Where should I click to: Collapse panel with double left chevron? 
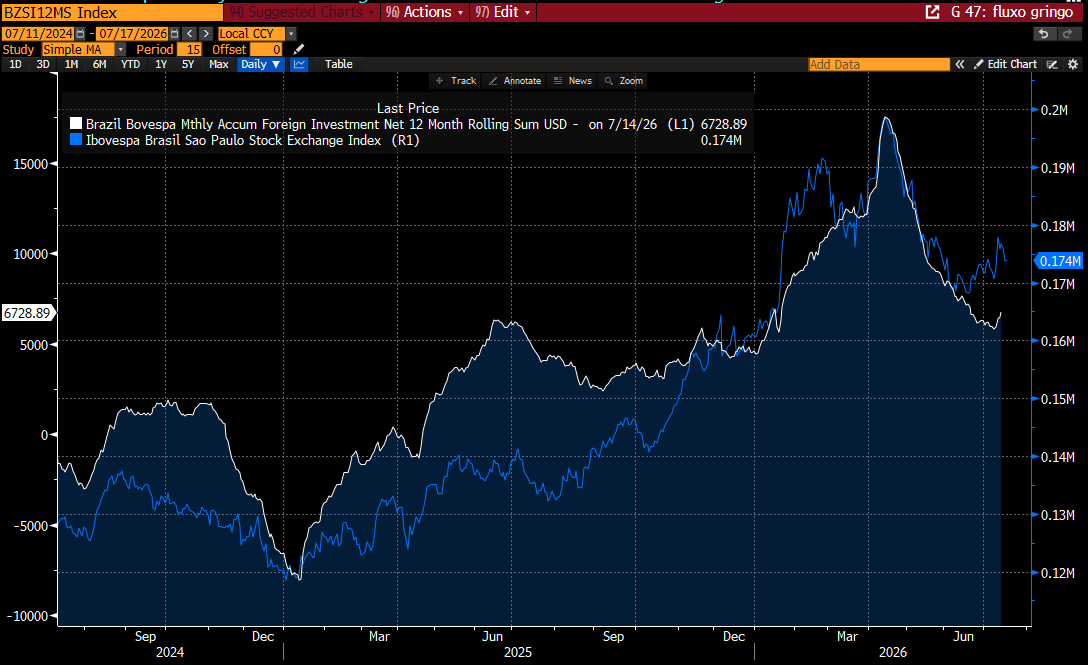[x=960, y=64]
